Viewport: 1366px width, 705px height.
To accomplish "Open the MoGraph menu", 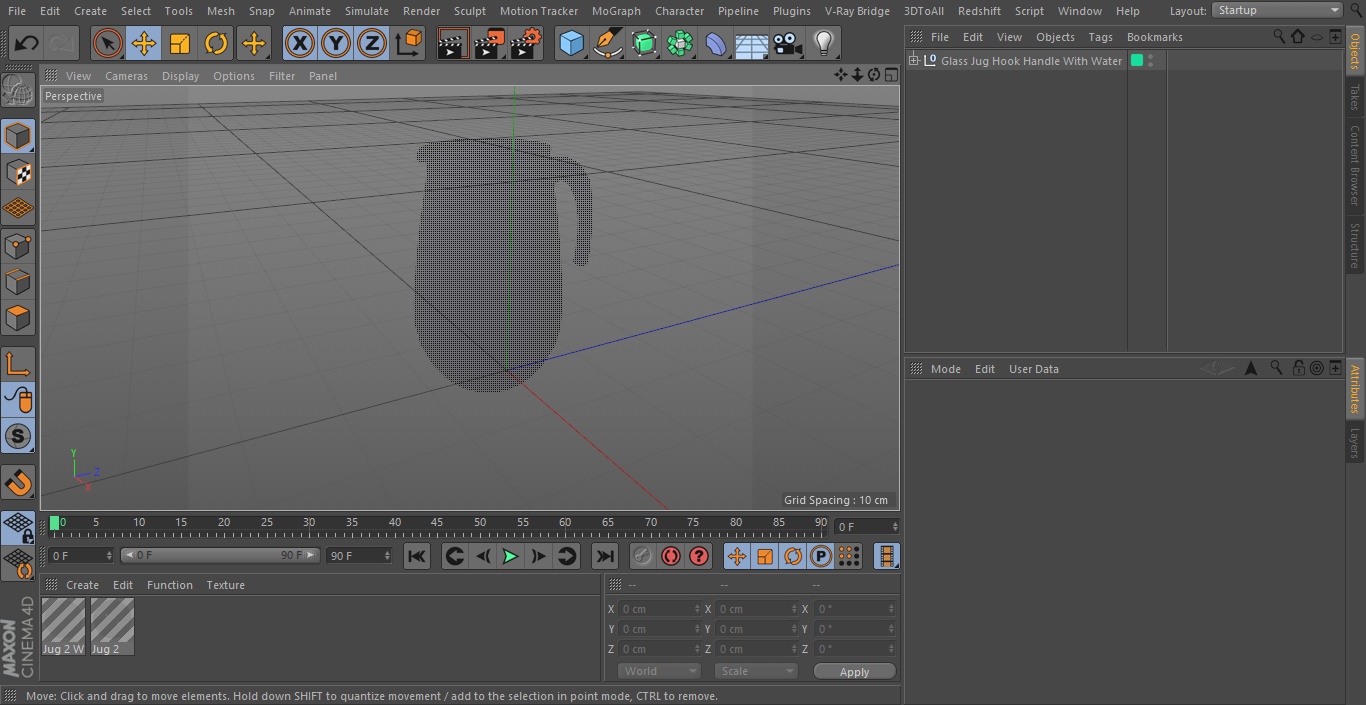I will point(616,11).
